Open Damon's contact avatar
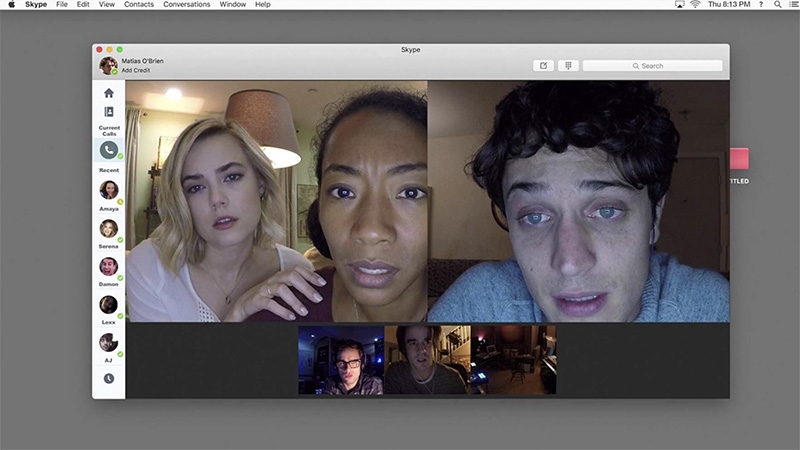Viewport: 800px width, 450px height. 109,266
